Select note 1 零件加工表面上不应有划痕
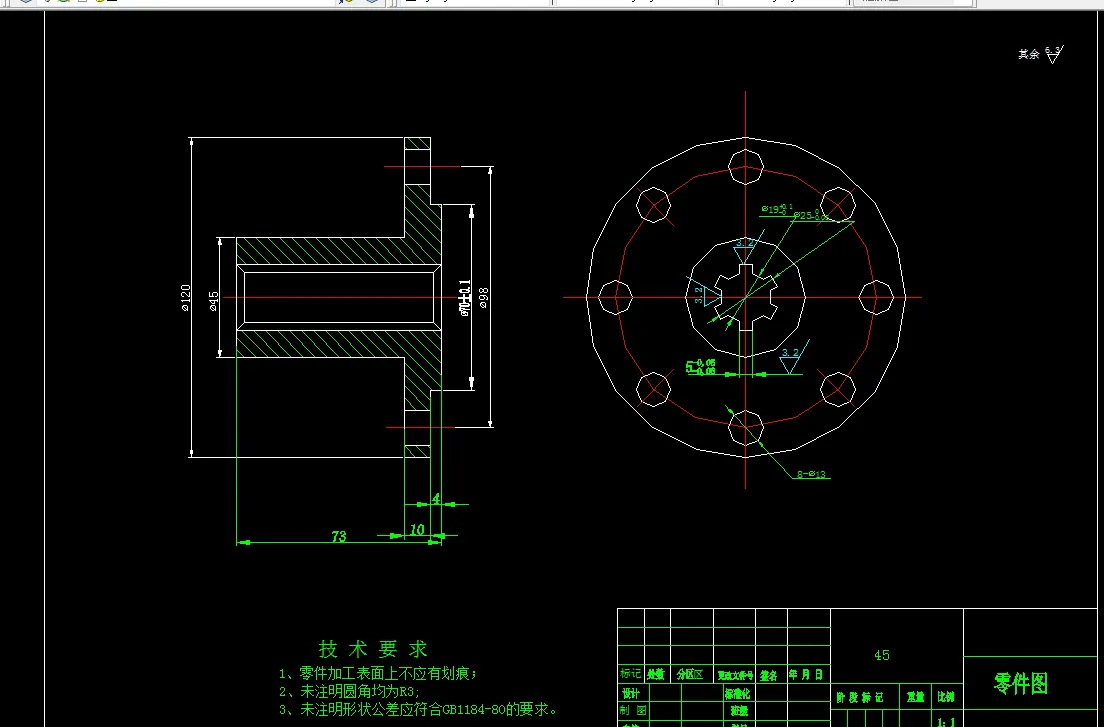1104x727 pixels. tap(378, 674)
